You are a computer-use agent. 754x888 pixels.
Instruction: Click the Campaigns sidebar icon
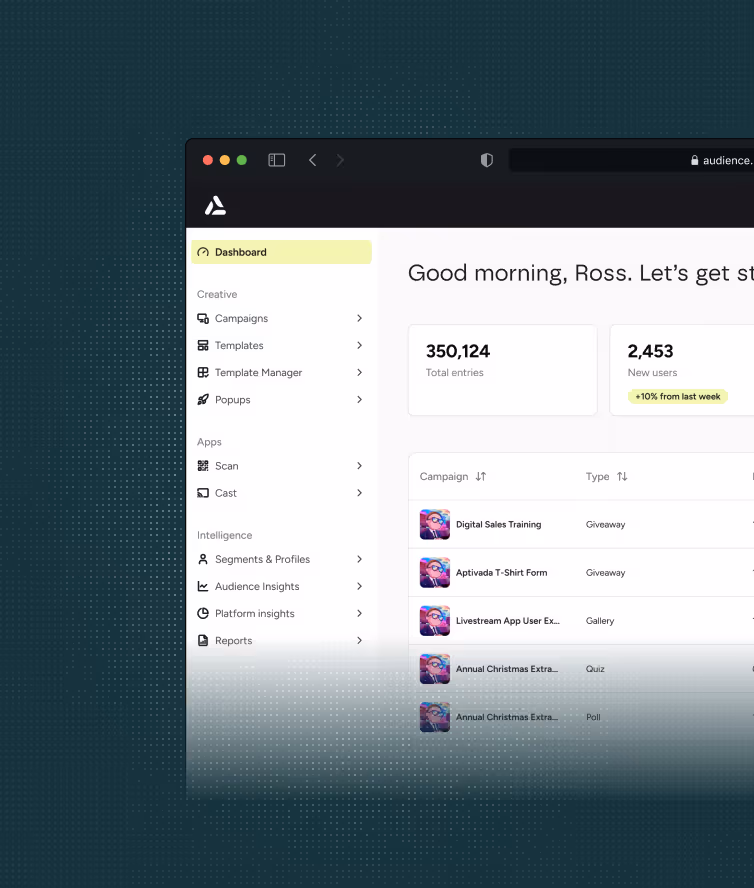click(x=203, y=318)
